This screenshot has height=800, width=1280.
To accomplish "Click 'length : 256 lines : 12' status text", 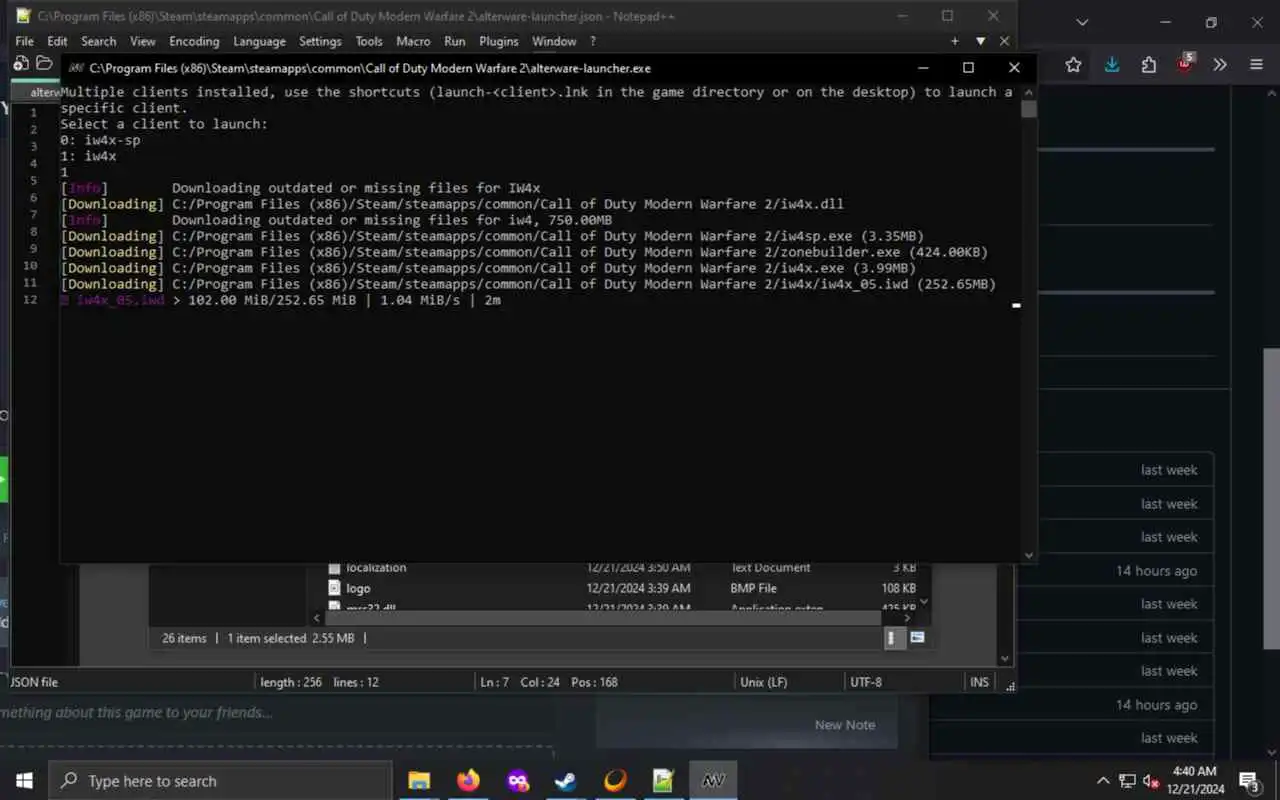I will (319, 682).
